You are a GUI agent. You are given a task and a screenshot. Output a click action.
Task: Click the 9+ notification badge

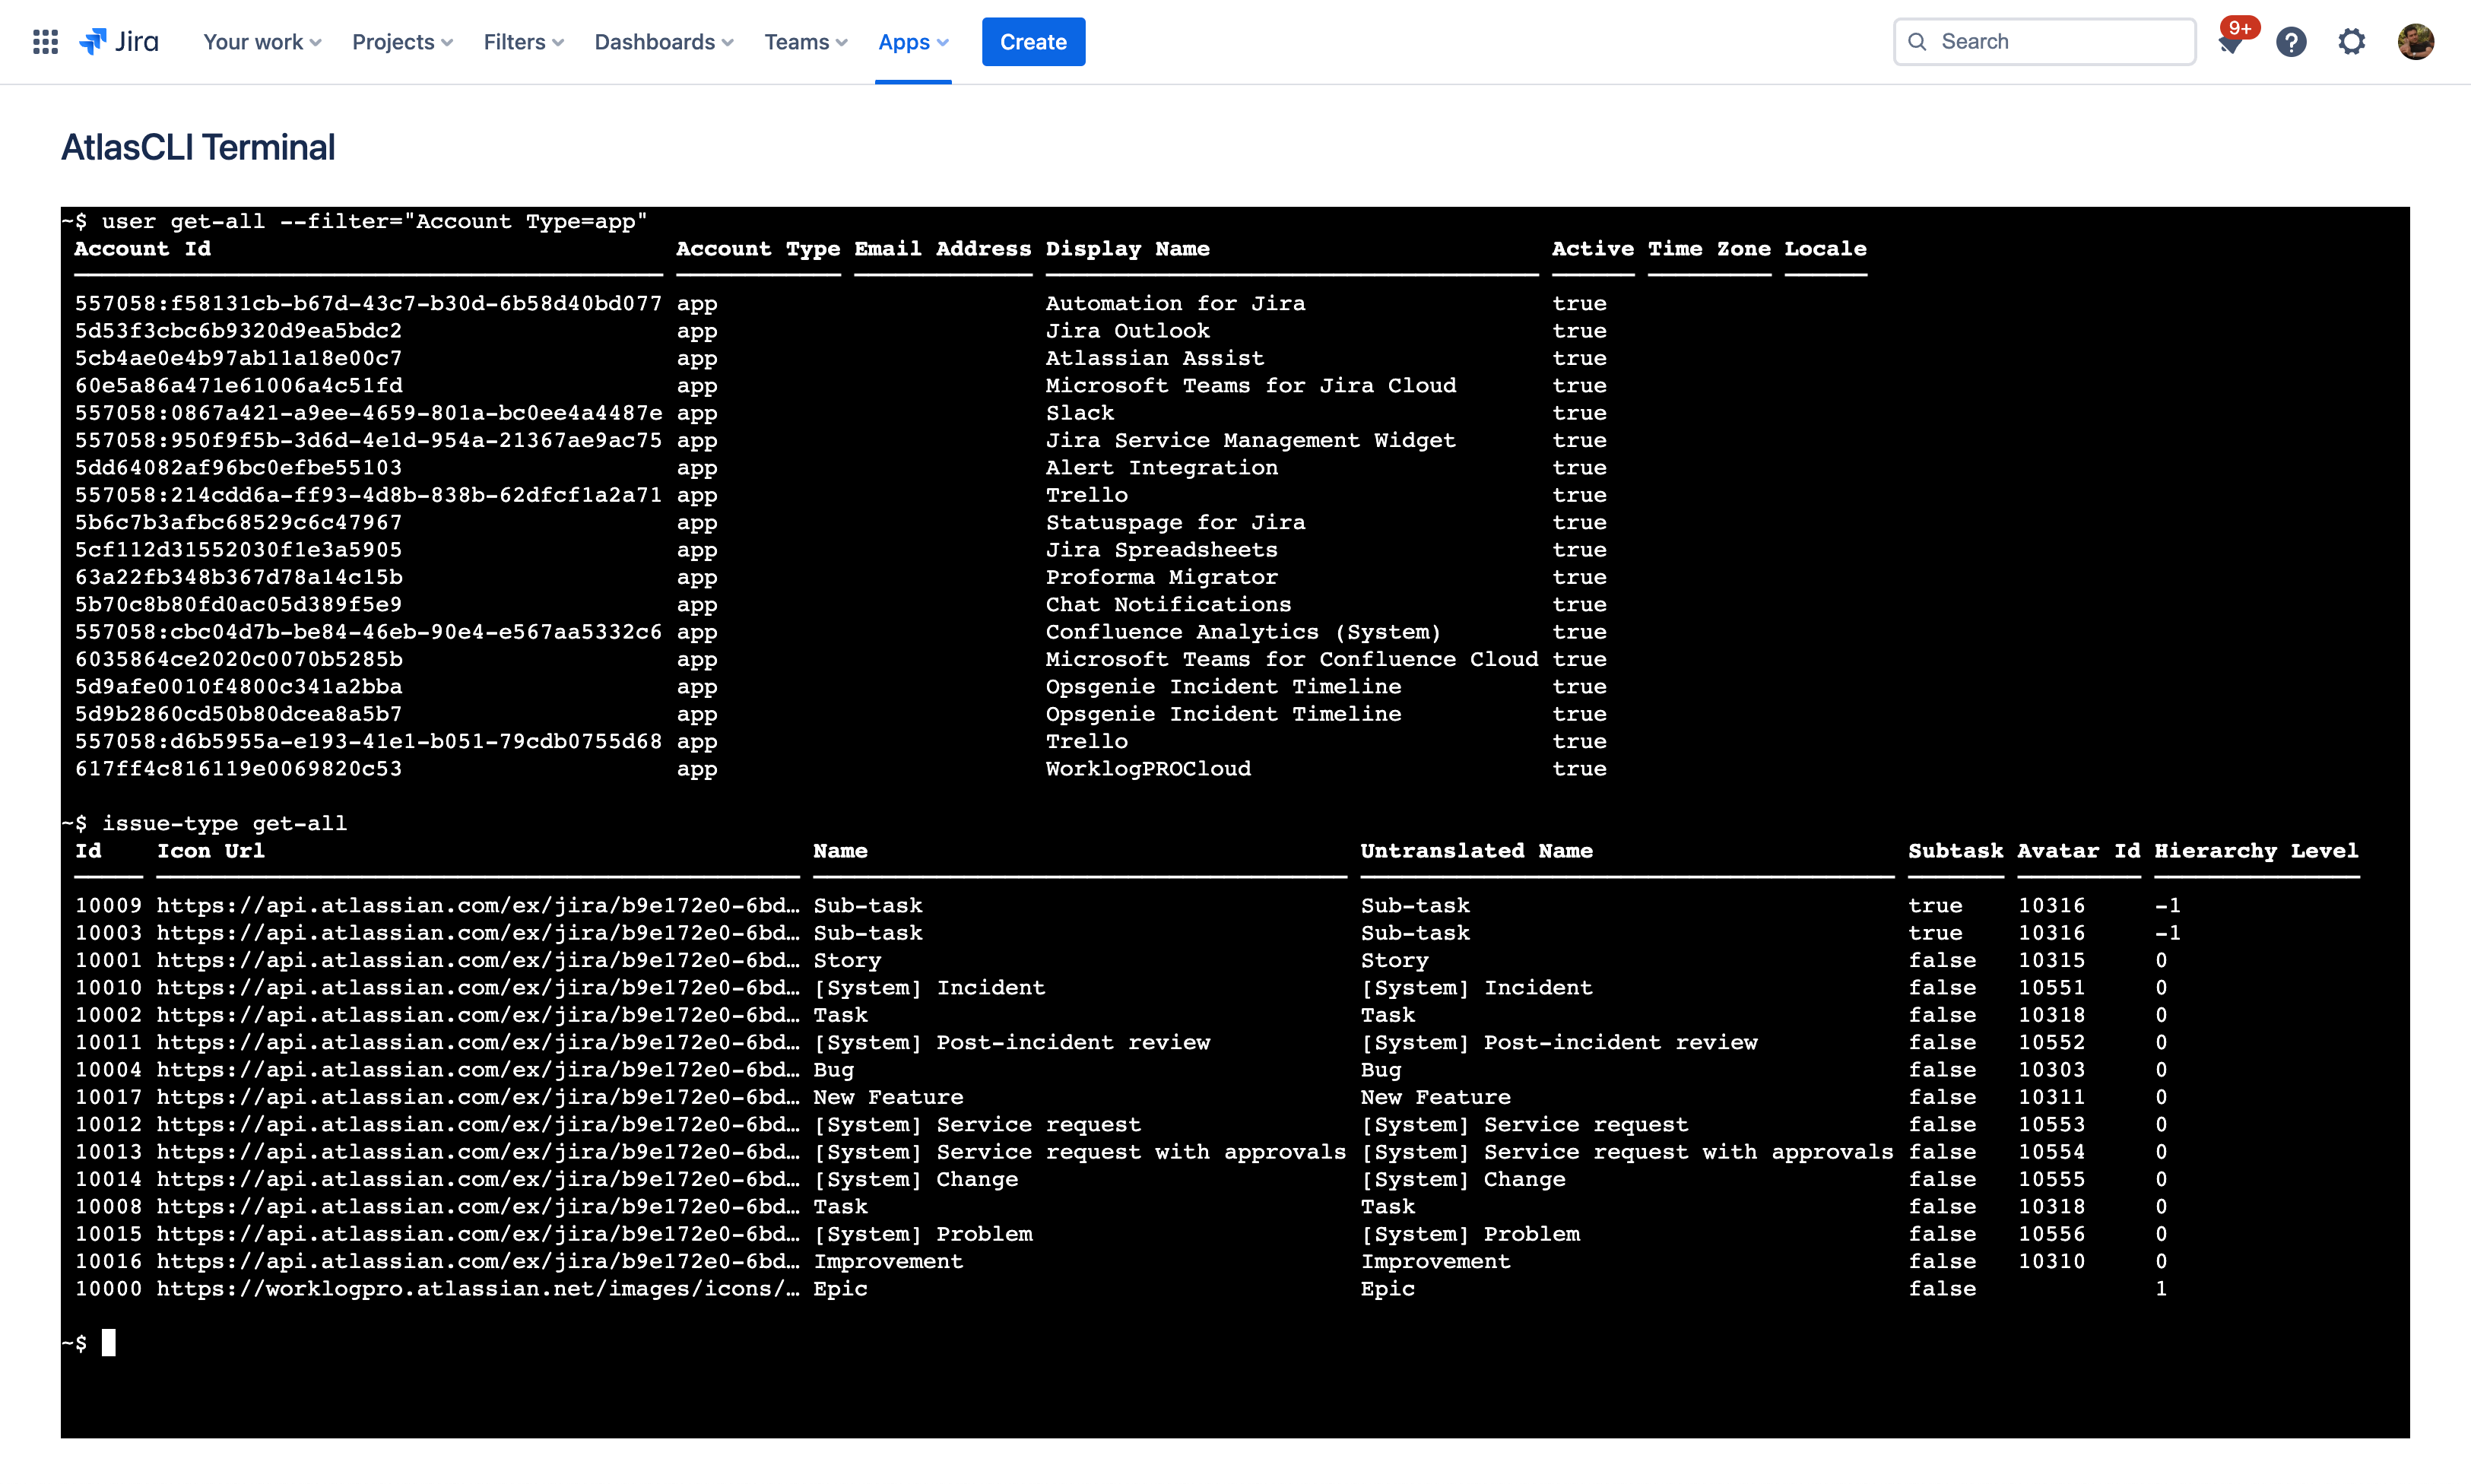point(2240,28)
